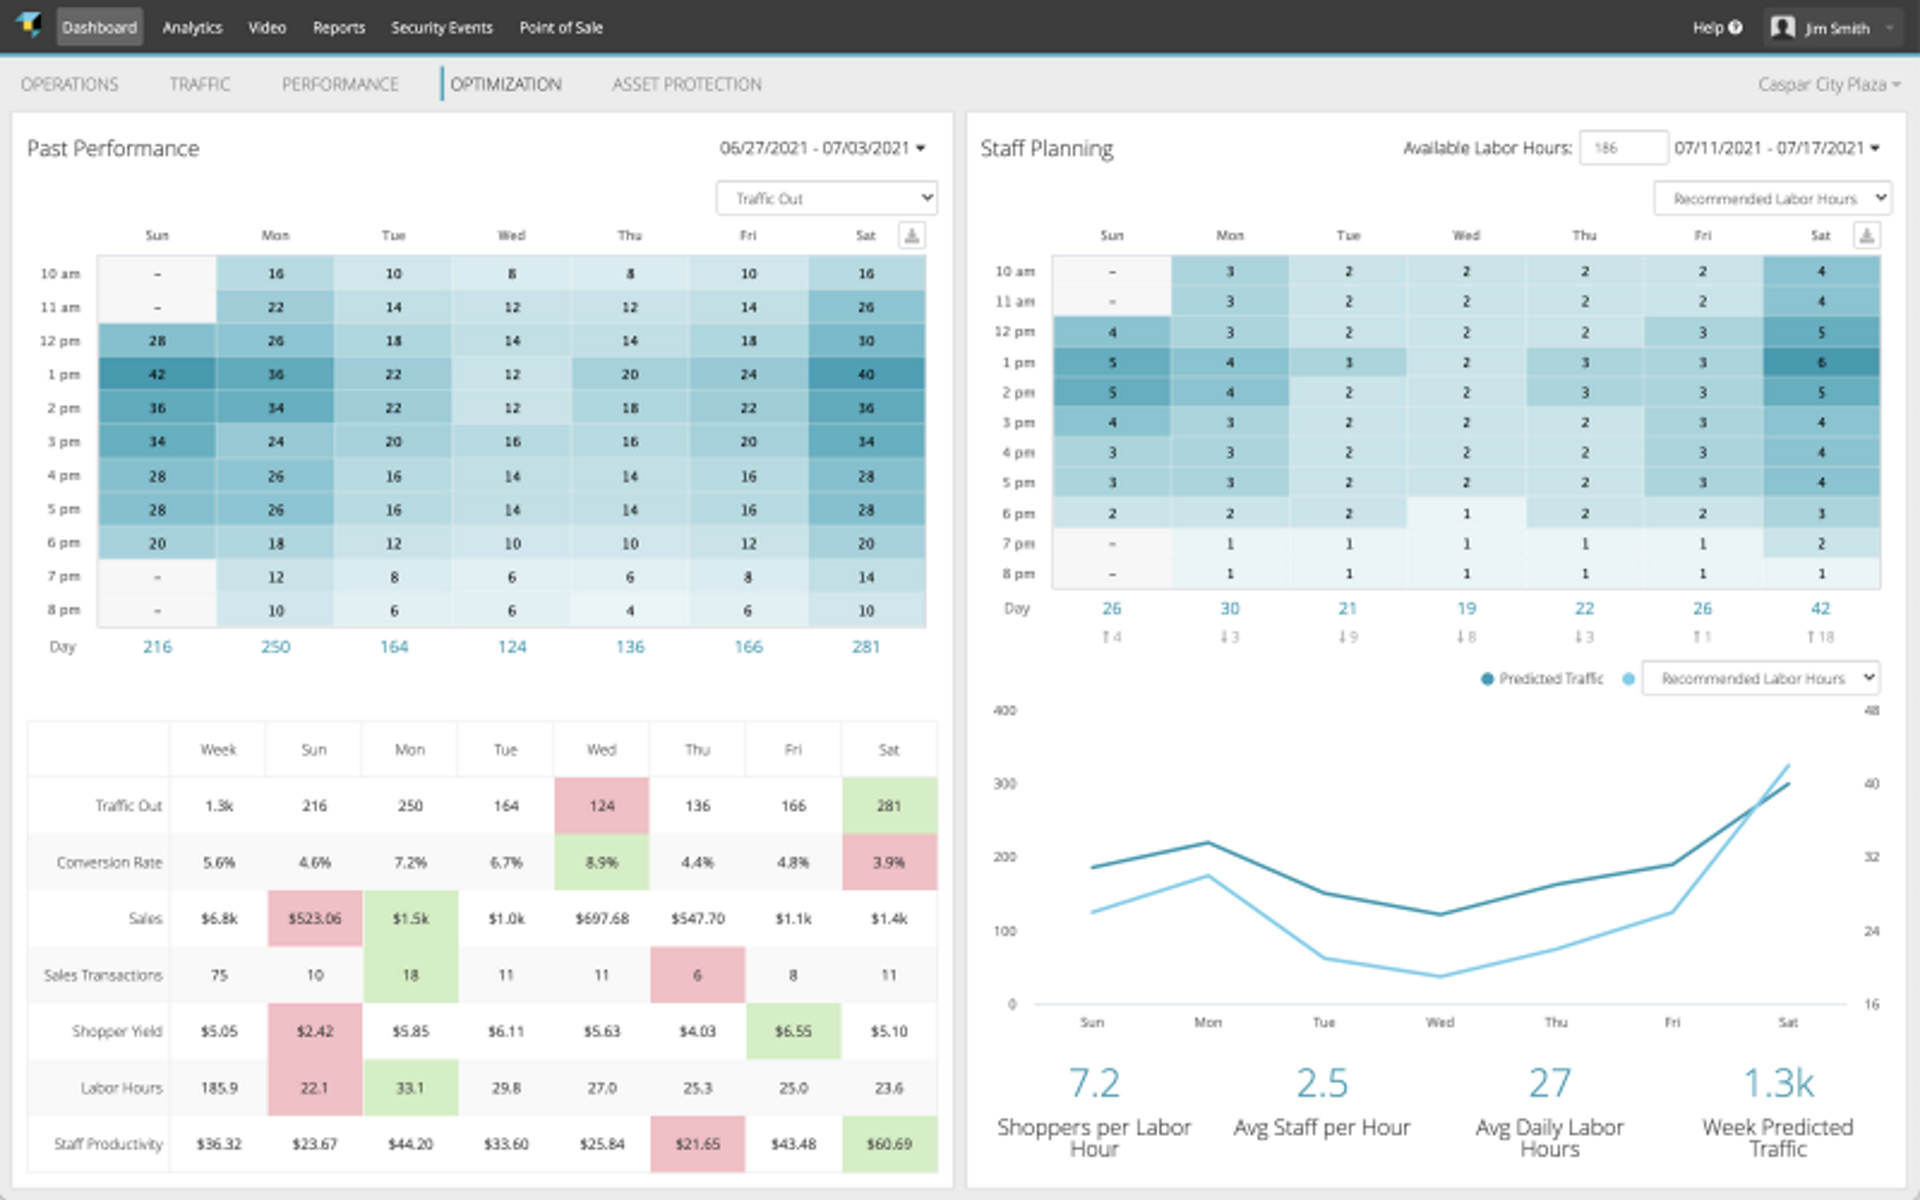Toggle the Predicted Traffic legend dot
This screenshot has width=1920, height=1200.
[x=1488, y=677]
